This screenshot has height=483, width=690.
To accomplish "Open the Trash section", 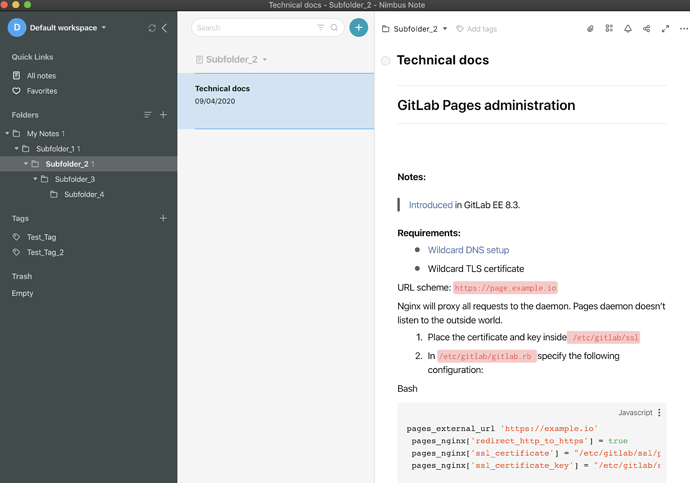I will point(22,276).
